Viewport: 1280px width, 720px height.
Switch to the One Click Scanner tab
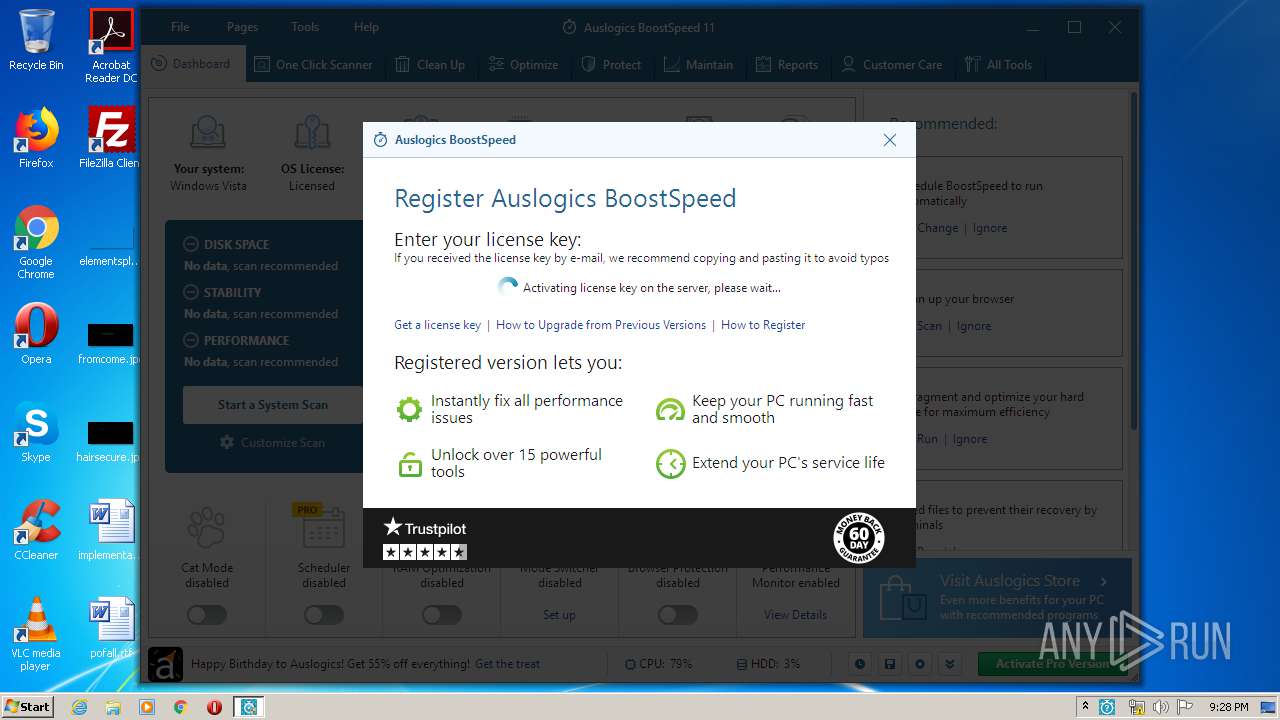coord(313,64)
